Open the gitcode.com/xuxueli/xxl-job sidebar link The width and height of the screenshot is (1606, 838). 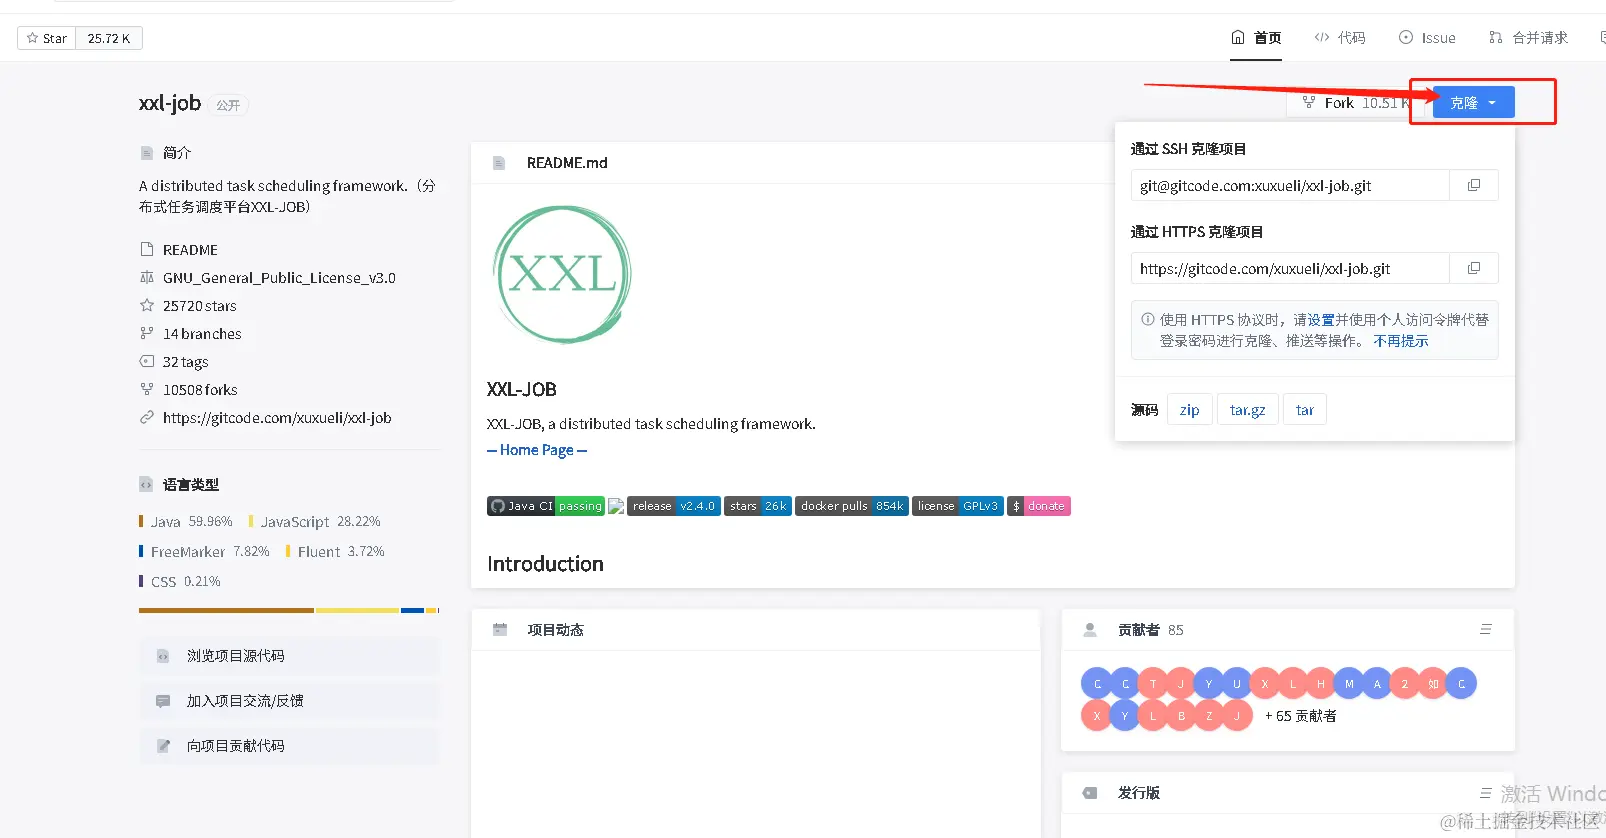277,418
